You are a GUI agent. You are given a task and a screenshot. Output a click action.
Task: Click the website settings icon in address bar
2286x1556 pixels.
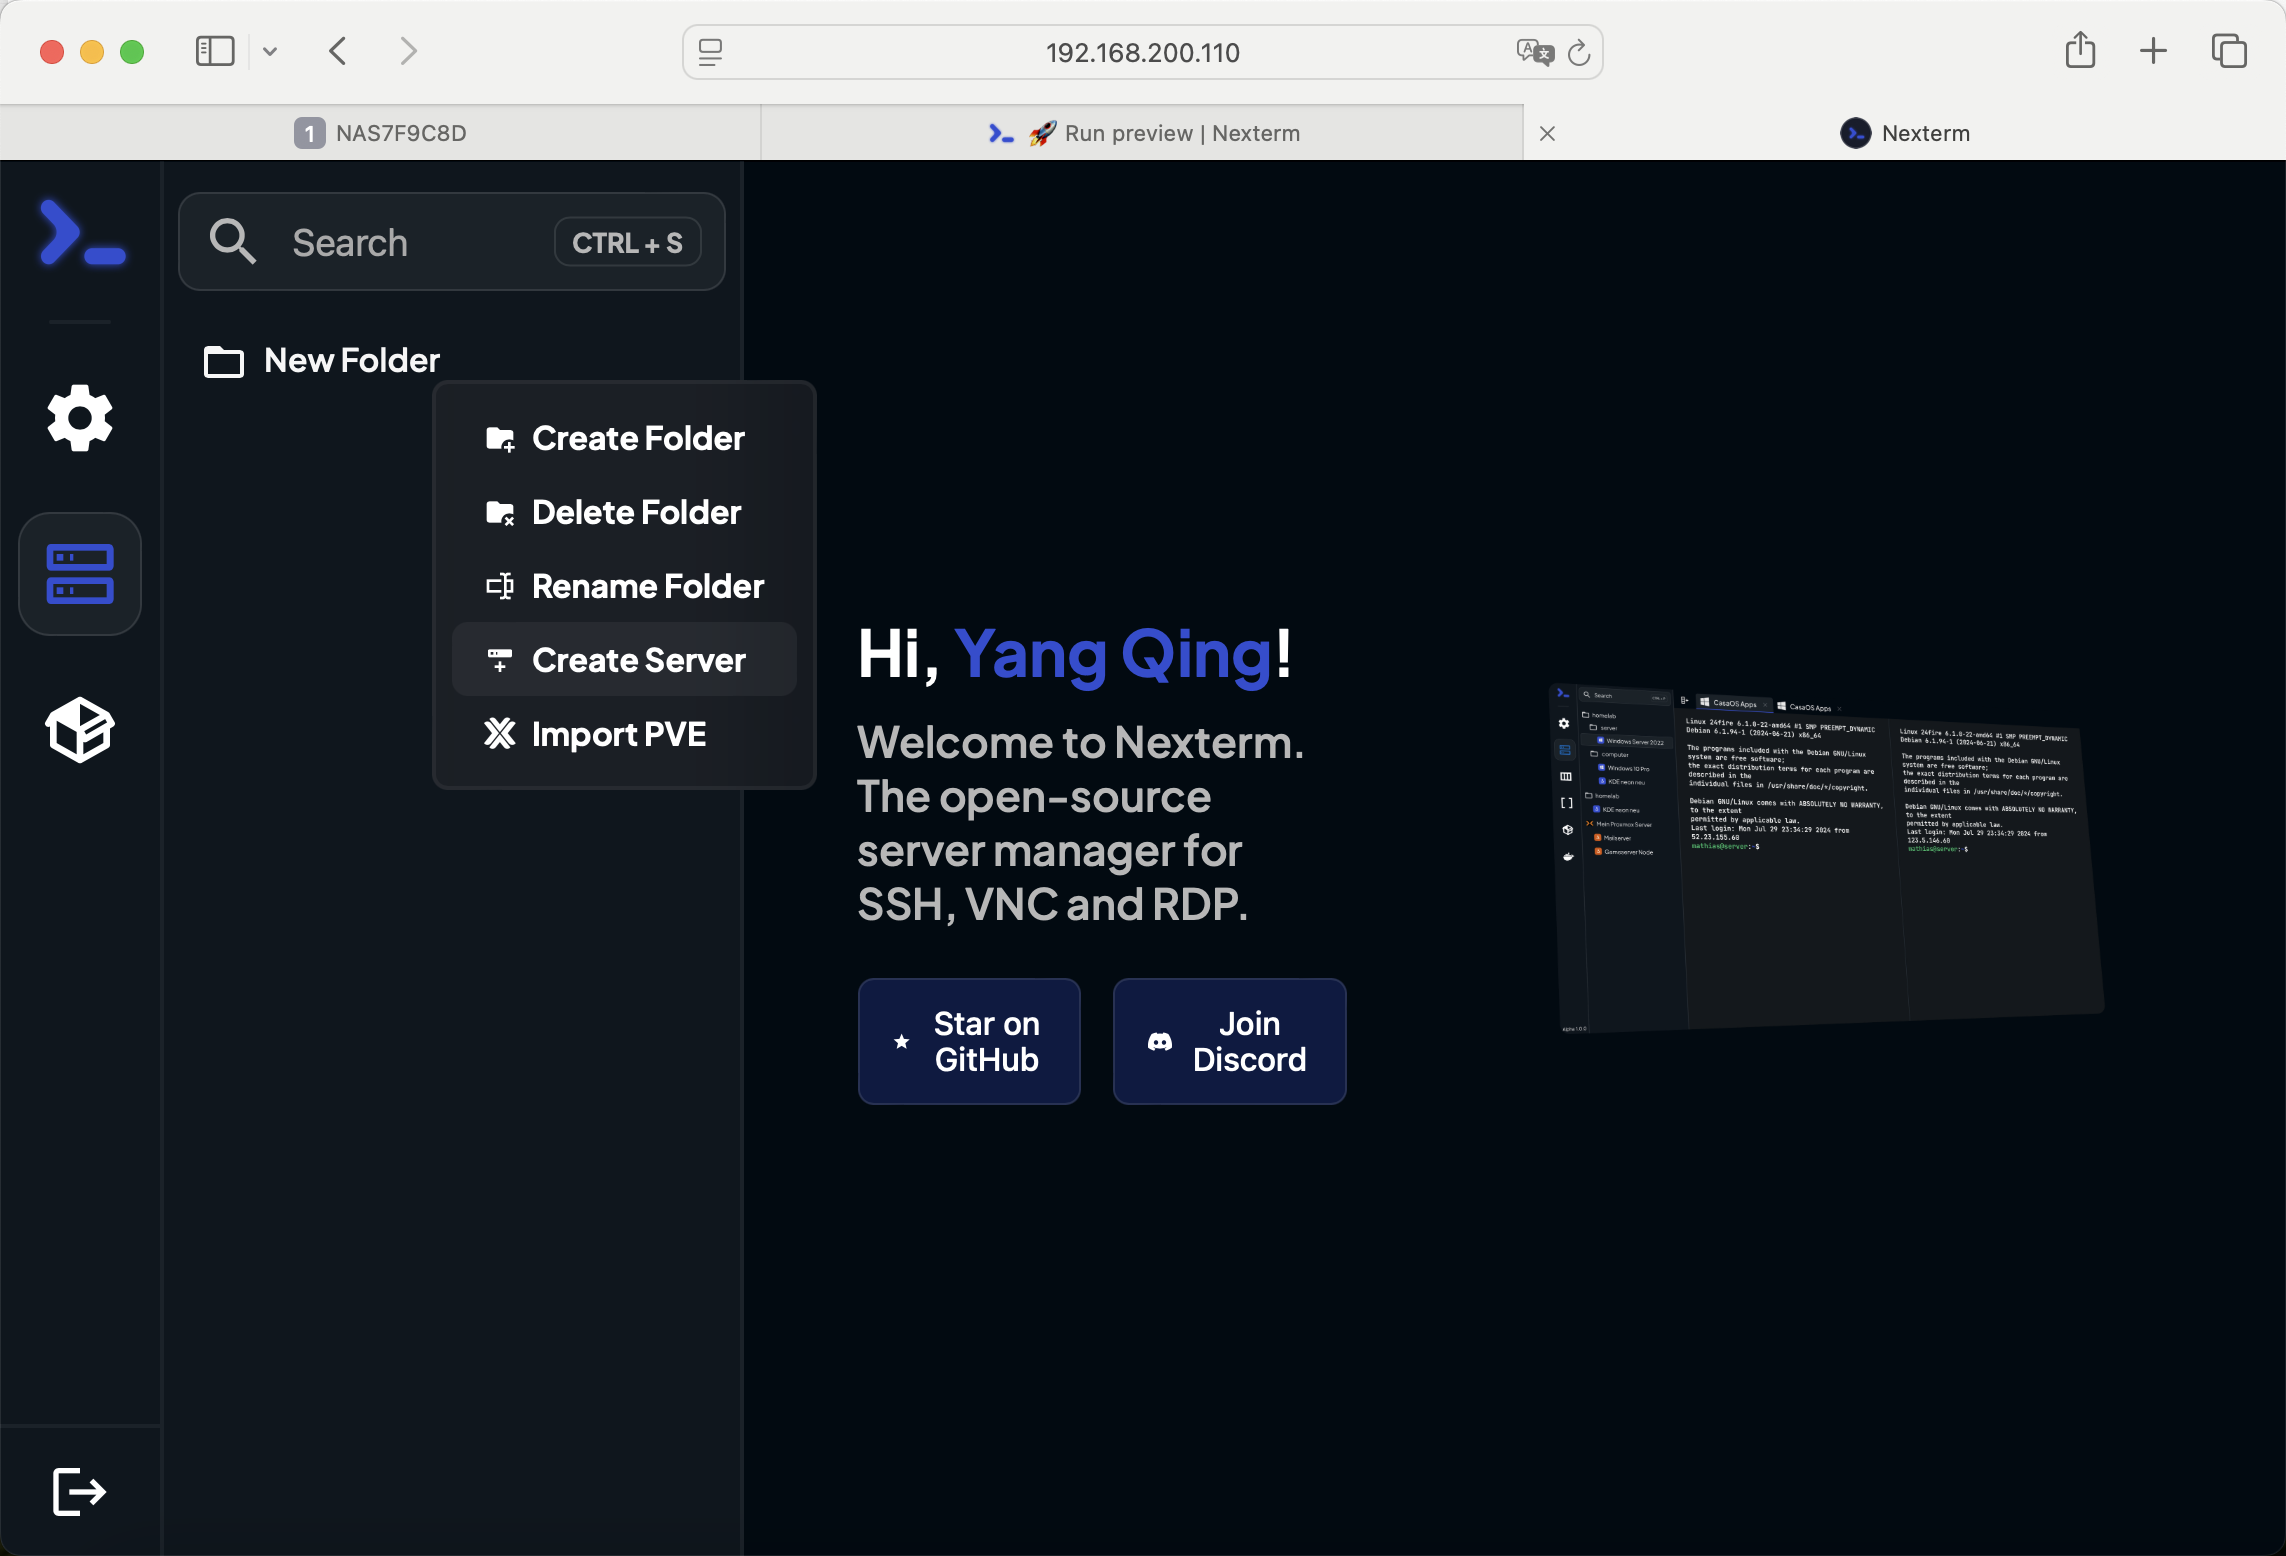click(x=710, y=52)
